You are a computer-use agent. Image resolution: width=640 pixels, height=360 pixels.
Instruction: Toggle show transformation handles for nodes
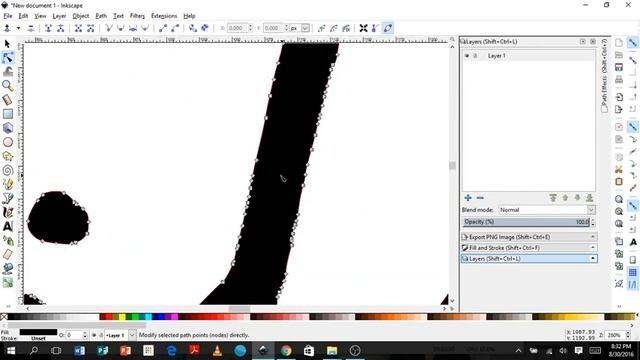tap(363, 28)
